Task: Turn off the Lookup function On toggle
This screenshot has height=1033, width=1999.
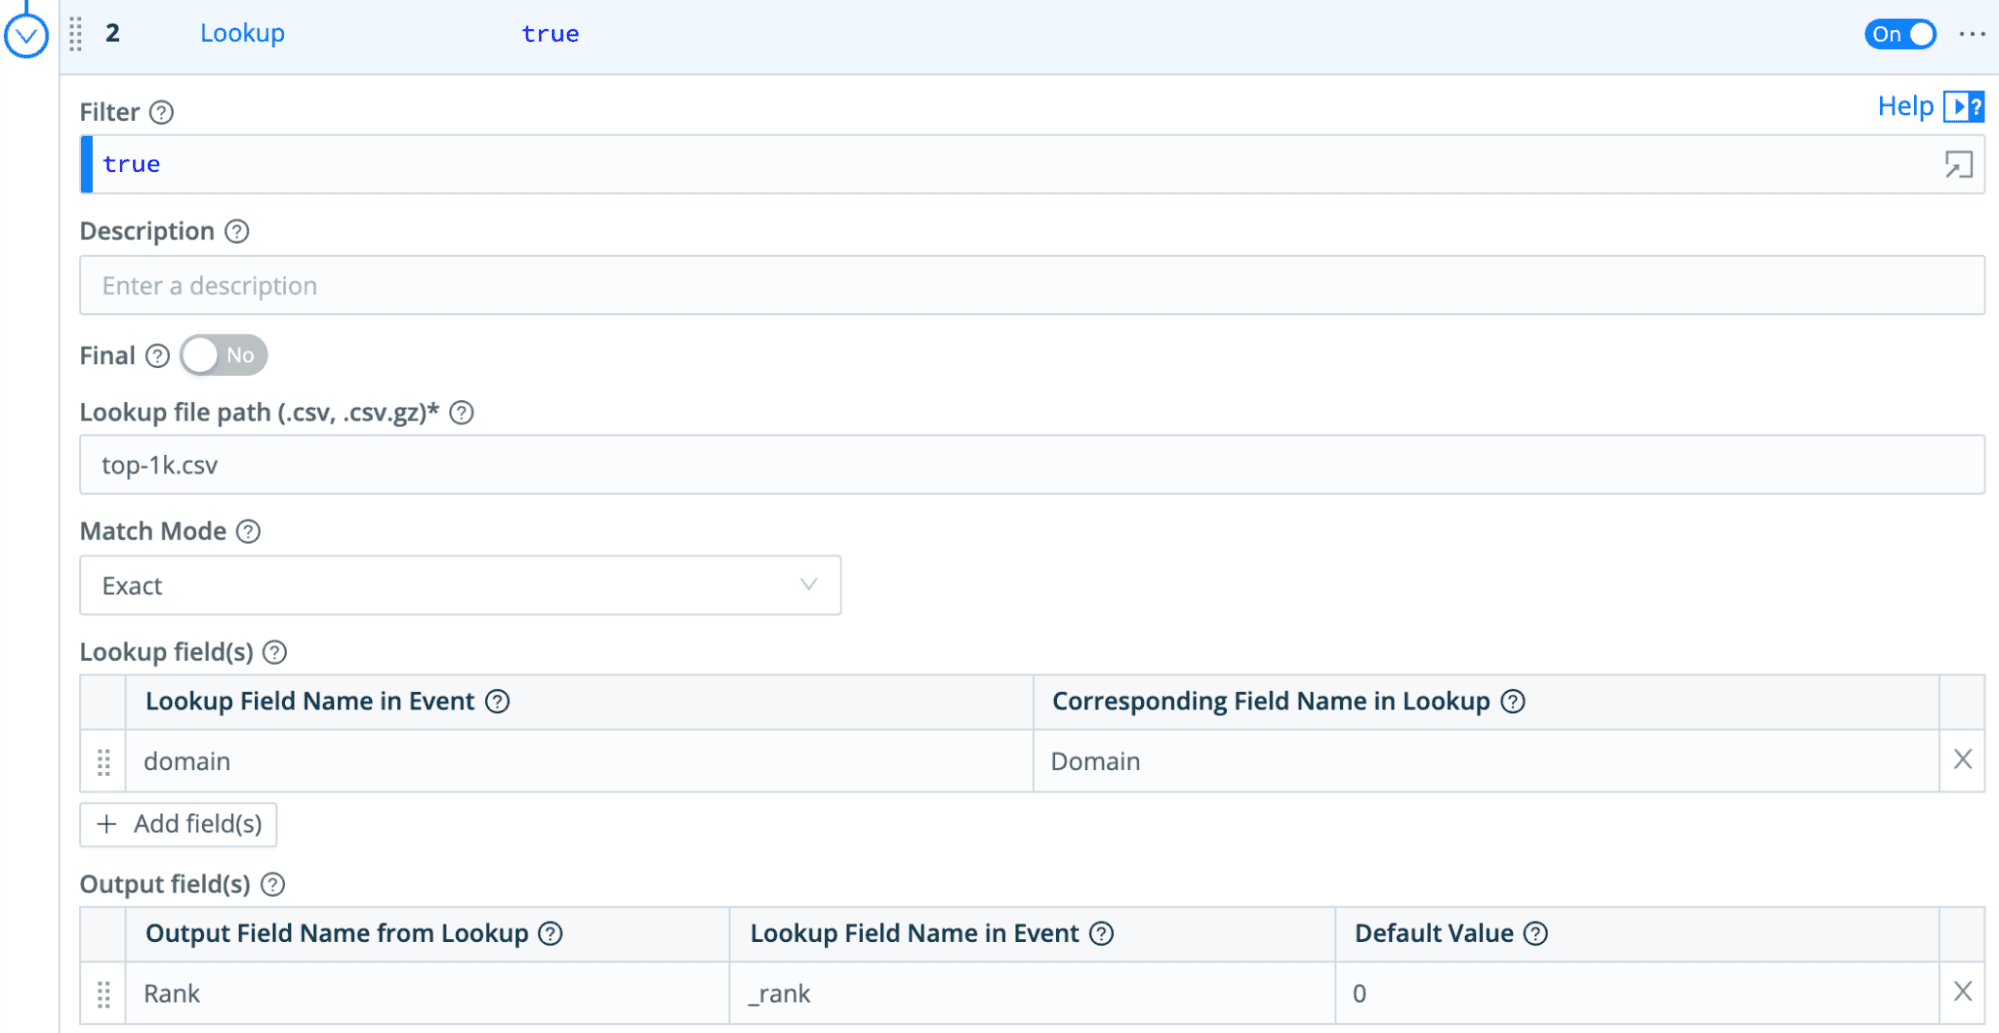Action: pyautogui.click(x=1899, y=34)
